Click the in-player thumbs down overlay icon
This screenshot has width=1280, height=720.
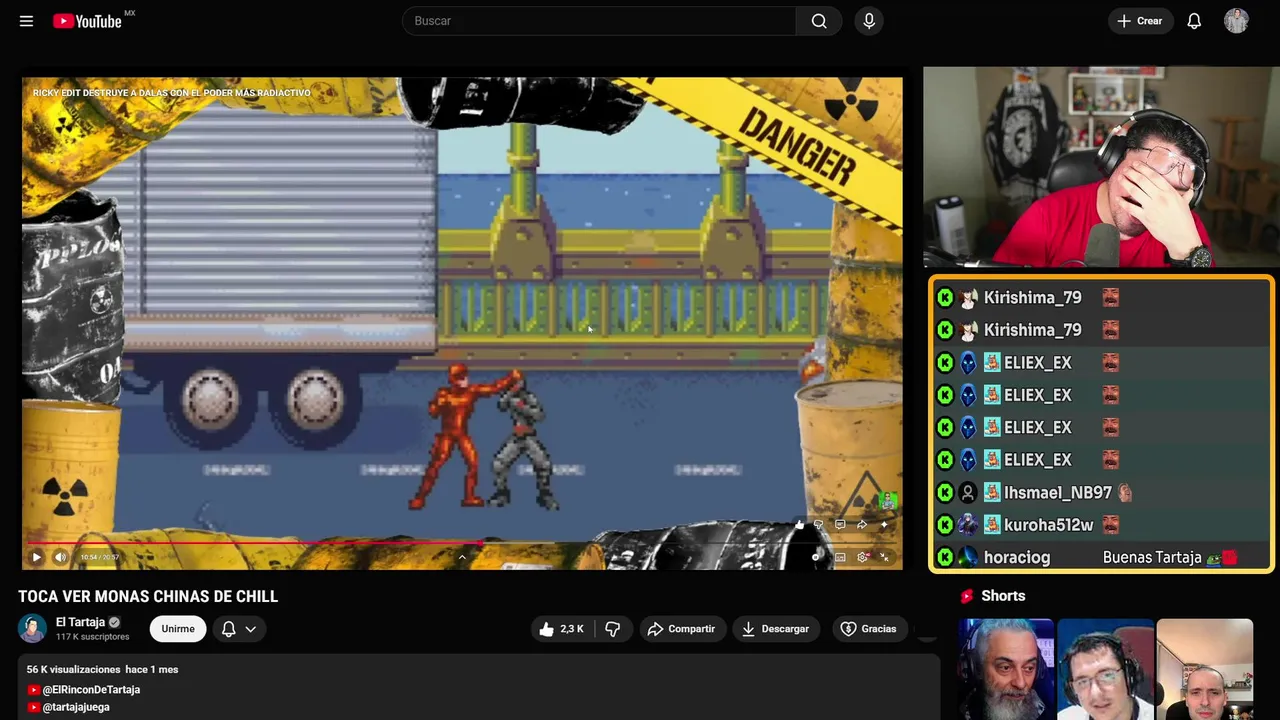(818, 524)
